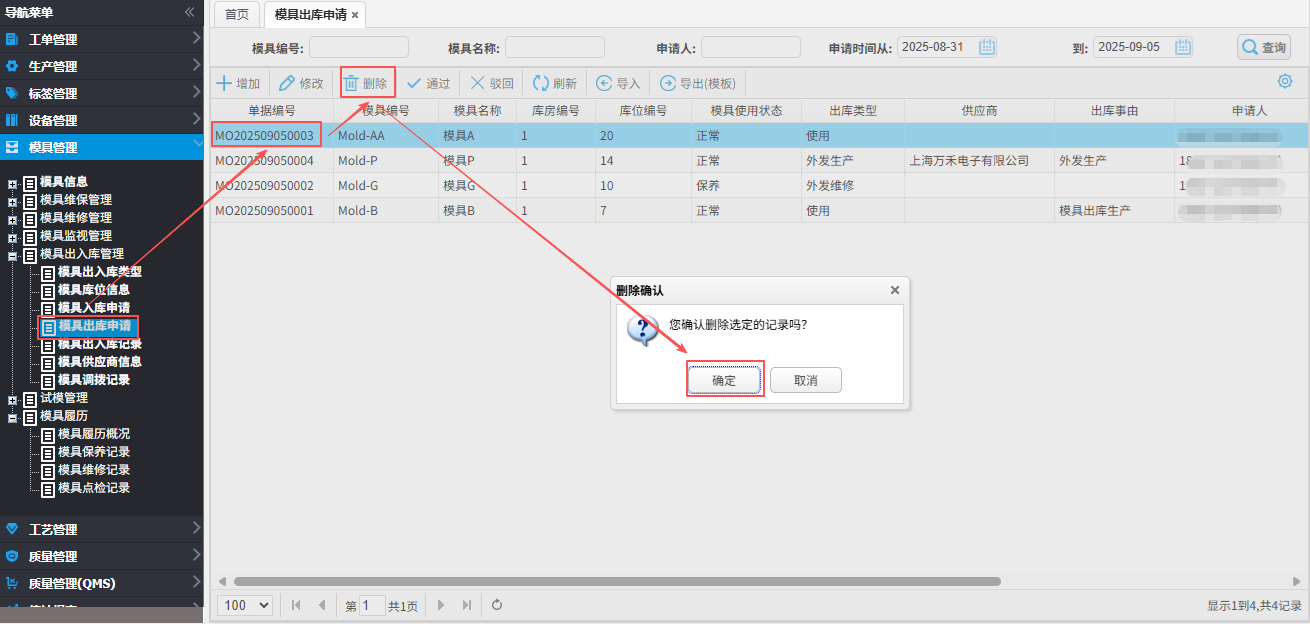
Task: Confirm deletion with 确定 button
Action: click(x=724, y=381)
